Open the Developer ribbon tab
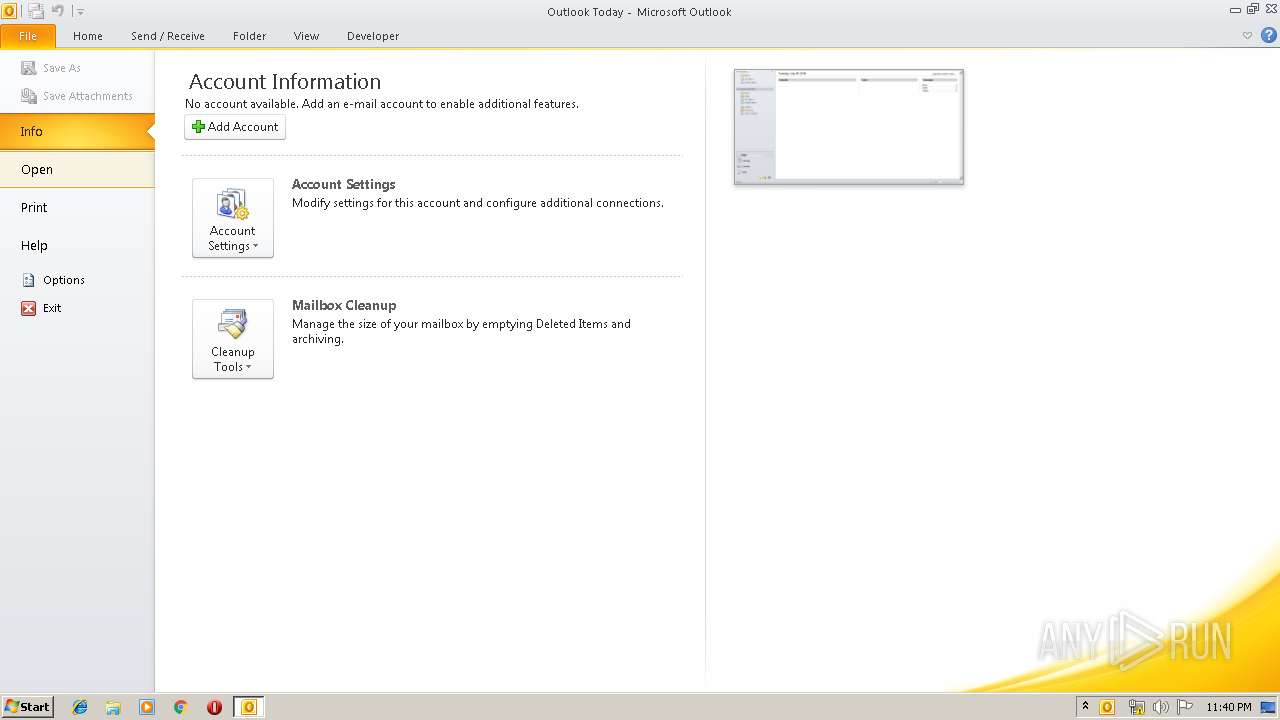Image resolution: width=1280 pixels, height=720 pixels. 373,36
